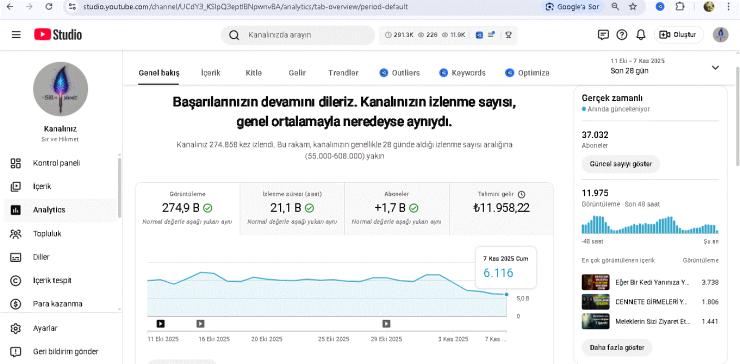Click the browser zoom magnifier icon
740x364 pixels.
[615, 7]
